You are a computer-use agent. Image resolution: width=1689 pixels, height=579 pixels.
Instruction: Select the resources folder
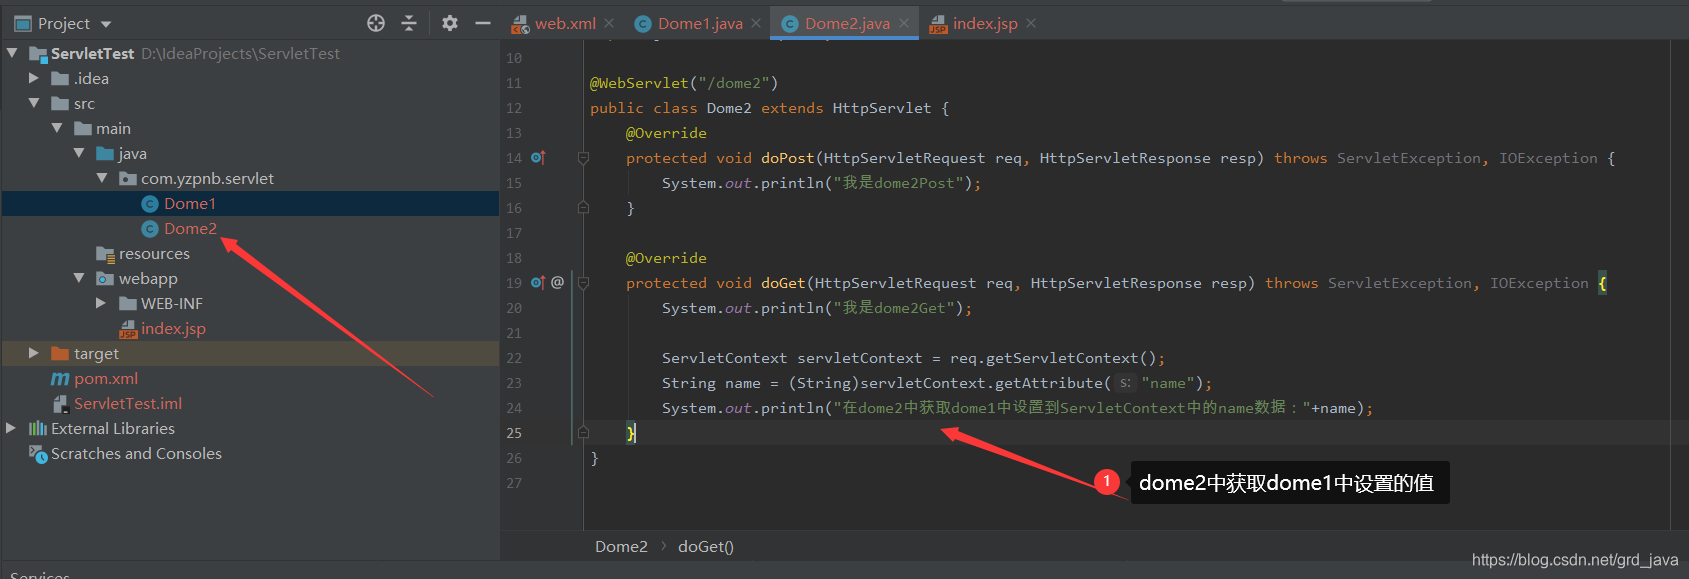(x=154, y=253)
